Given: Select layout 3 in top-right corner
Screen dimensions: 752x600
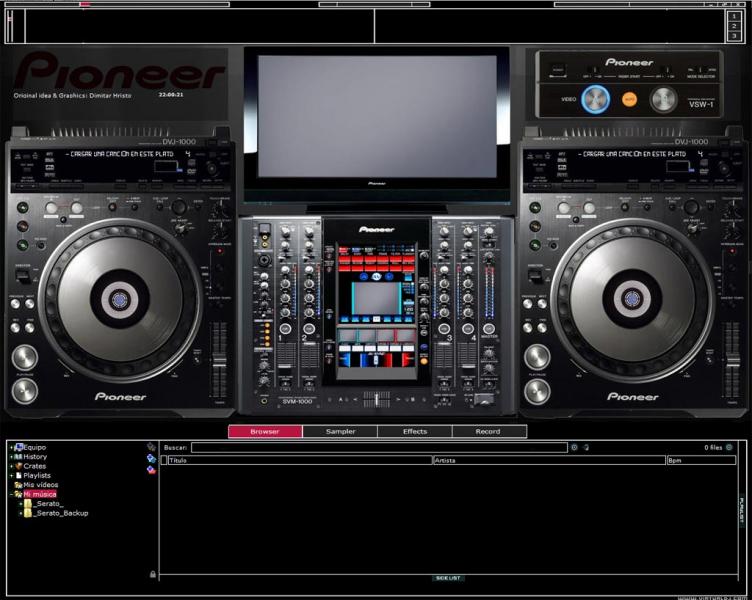Looking at the screenshot, I should [734, 35].
